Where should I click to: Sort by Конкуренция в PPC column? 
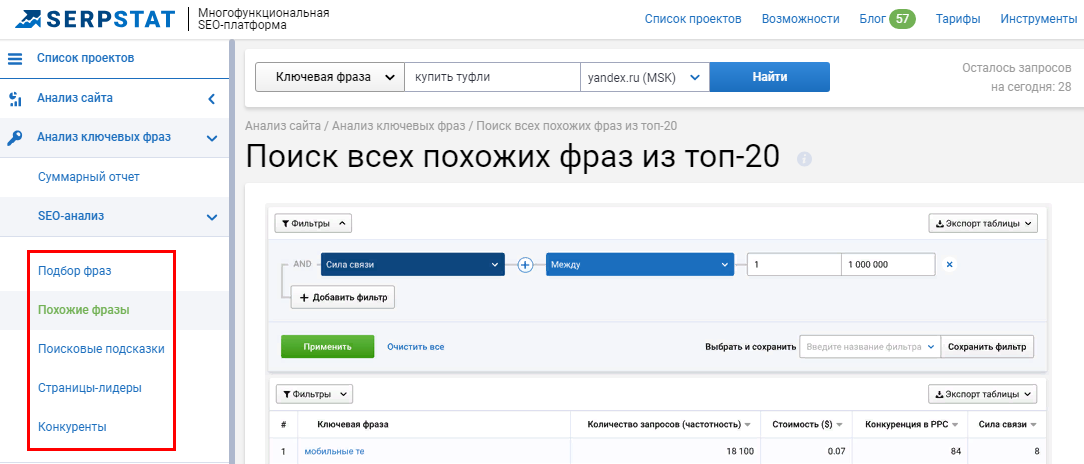click(x=911, y=424)
